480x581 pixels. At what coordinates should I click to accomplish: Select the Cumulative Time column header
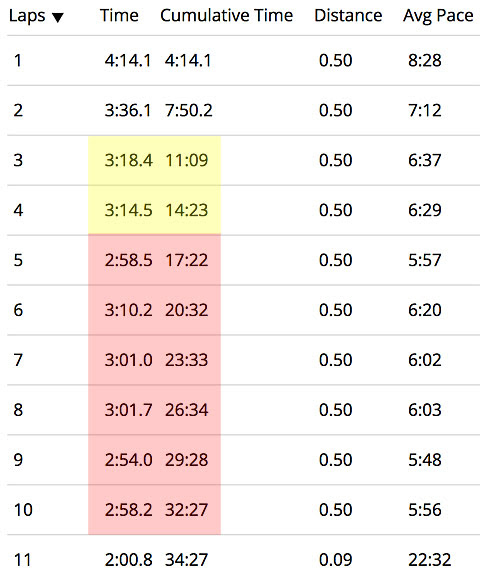pyautogui.click(x=226, y=16)
